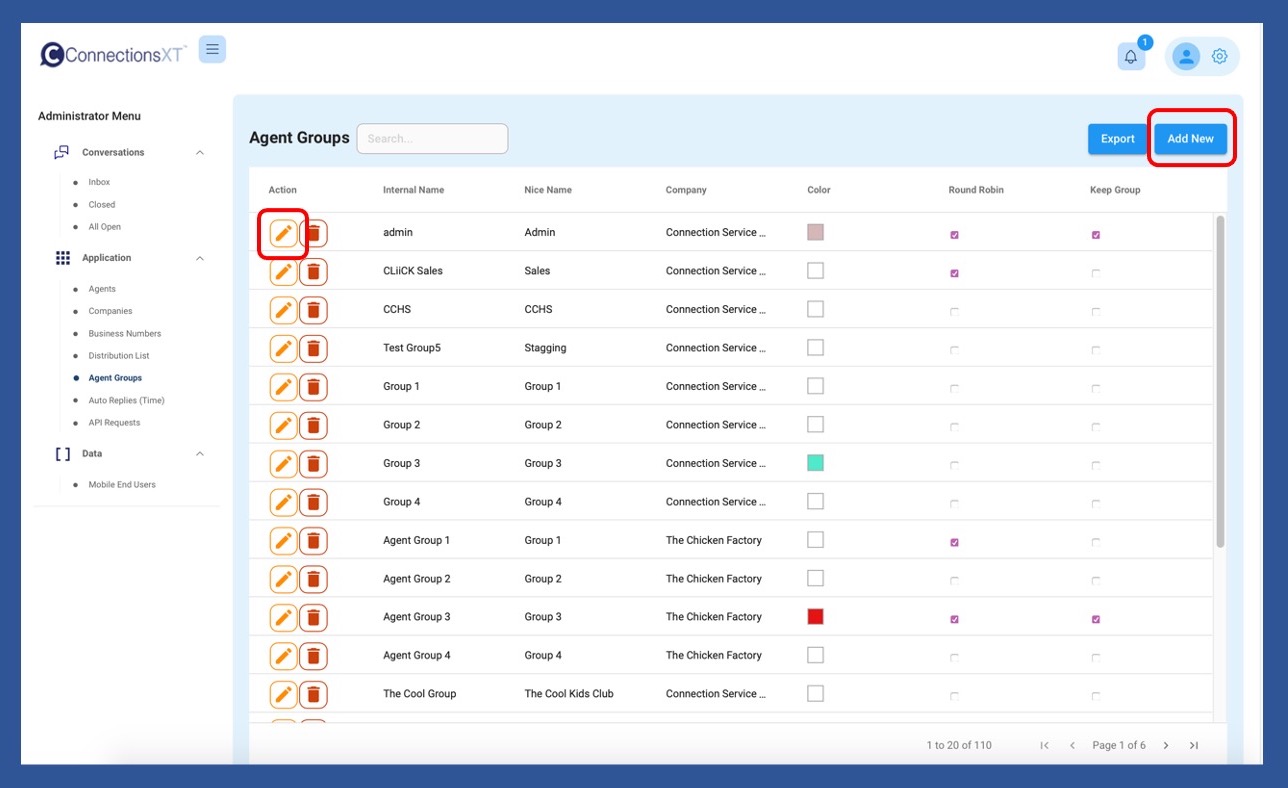Viewport: 1288px width, 788px height.
Task: Collapse the Data menu section
Action: click(x=200, y=454)
